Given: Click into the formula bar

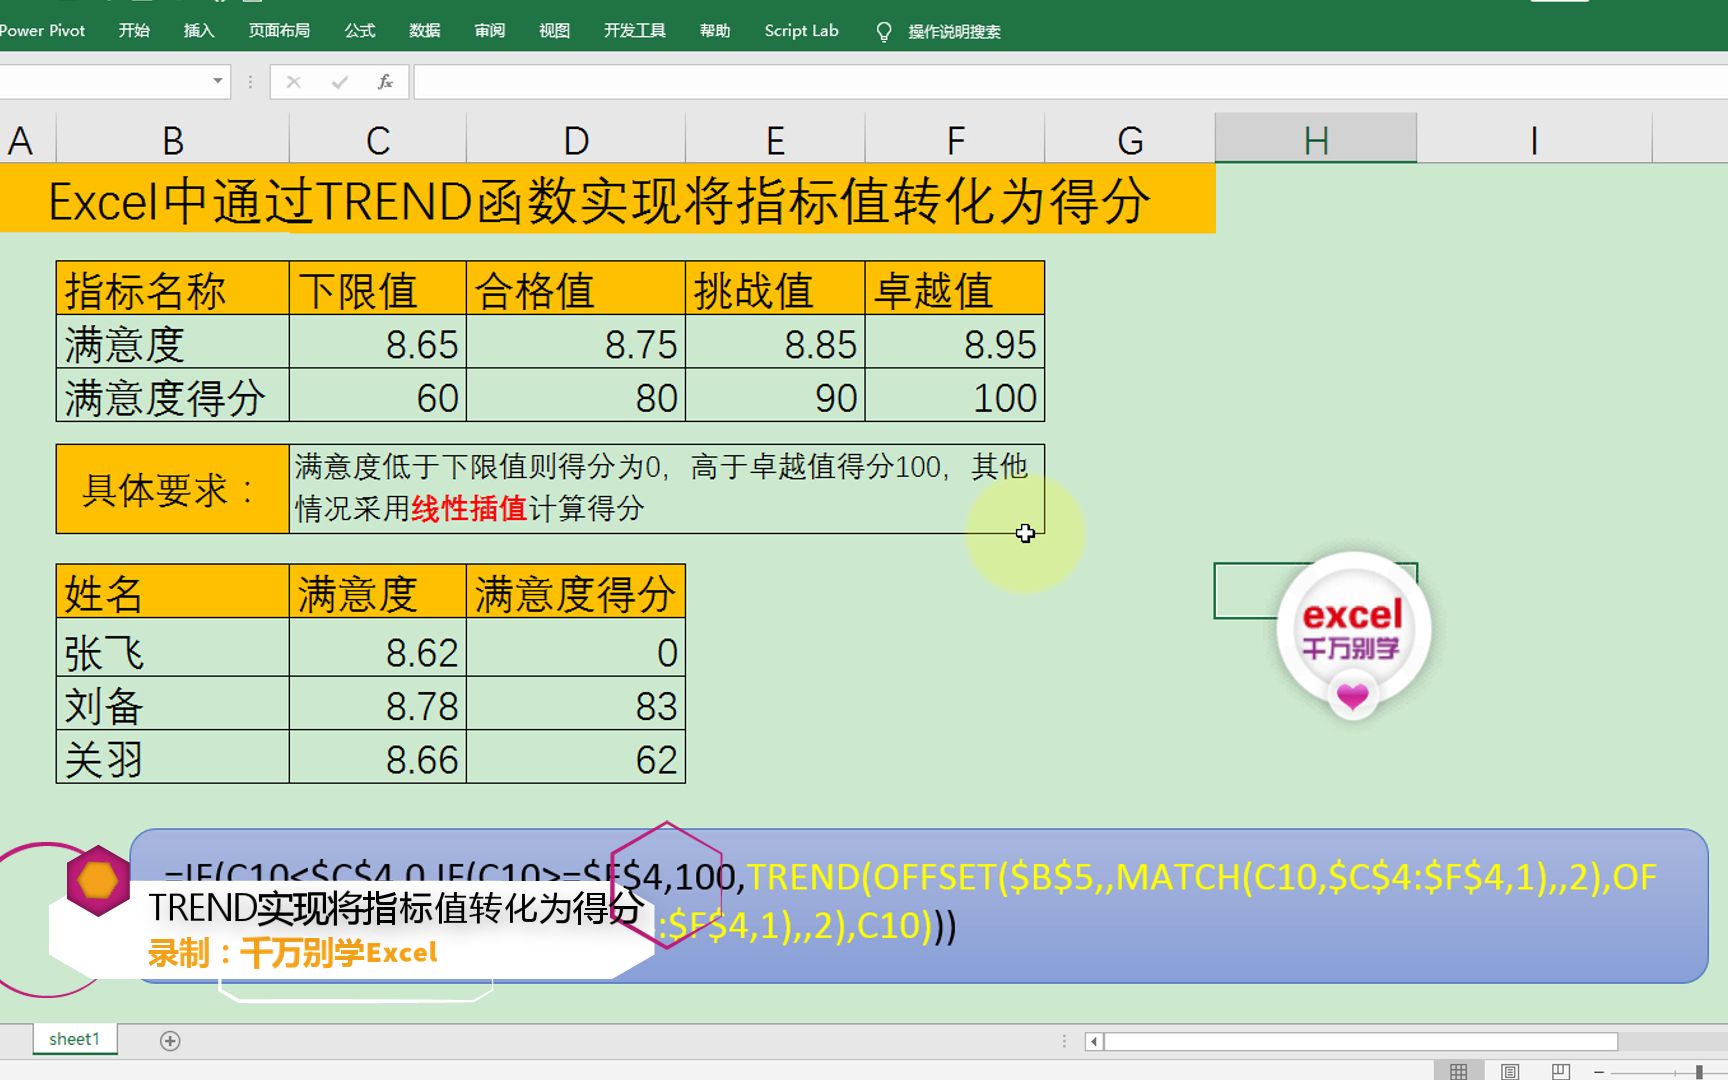Looking at the screenshot, I should [x=1070, y=82].
